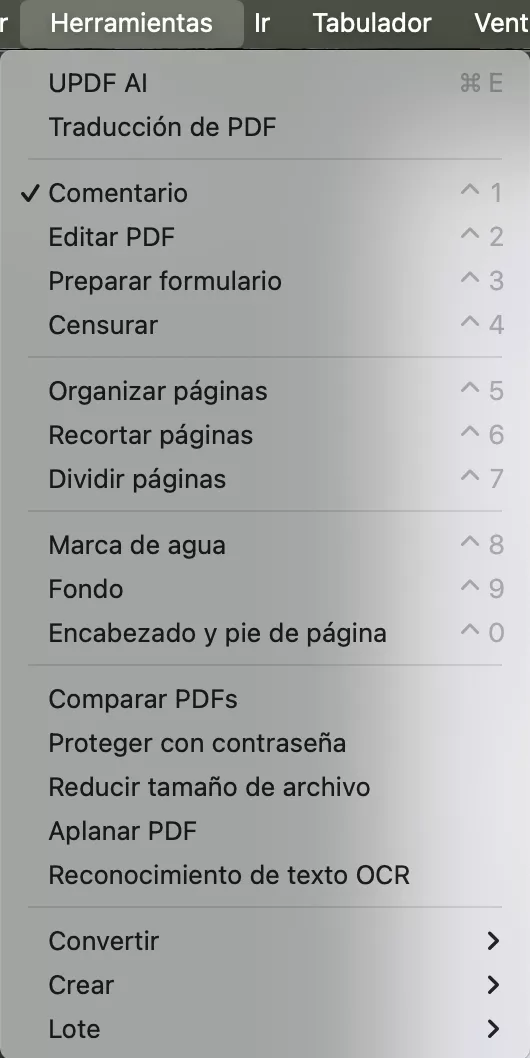Expand the Crear submenu arrow
This screenshot has height=1058, width=530.
[493, 985]
